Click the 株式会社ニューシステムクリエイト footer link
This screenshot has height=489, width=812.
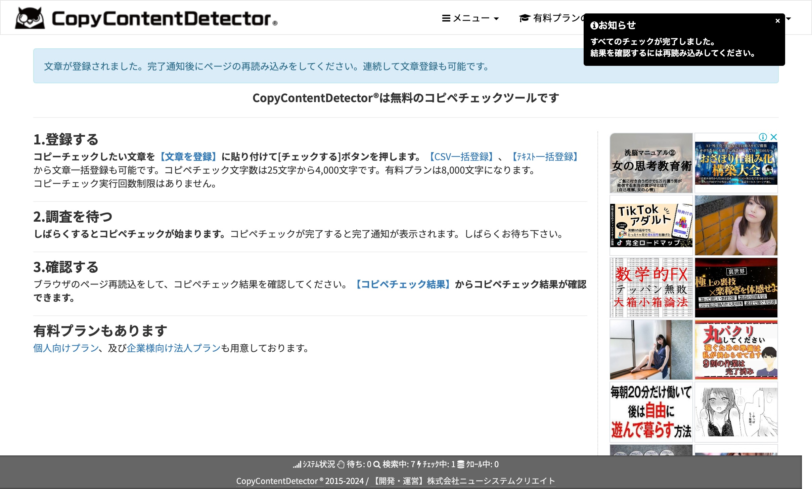point(491,481)
